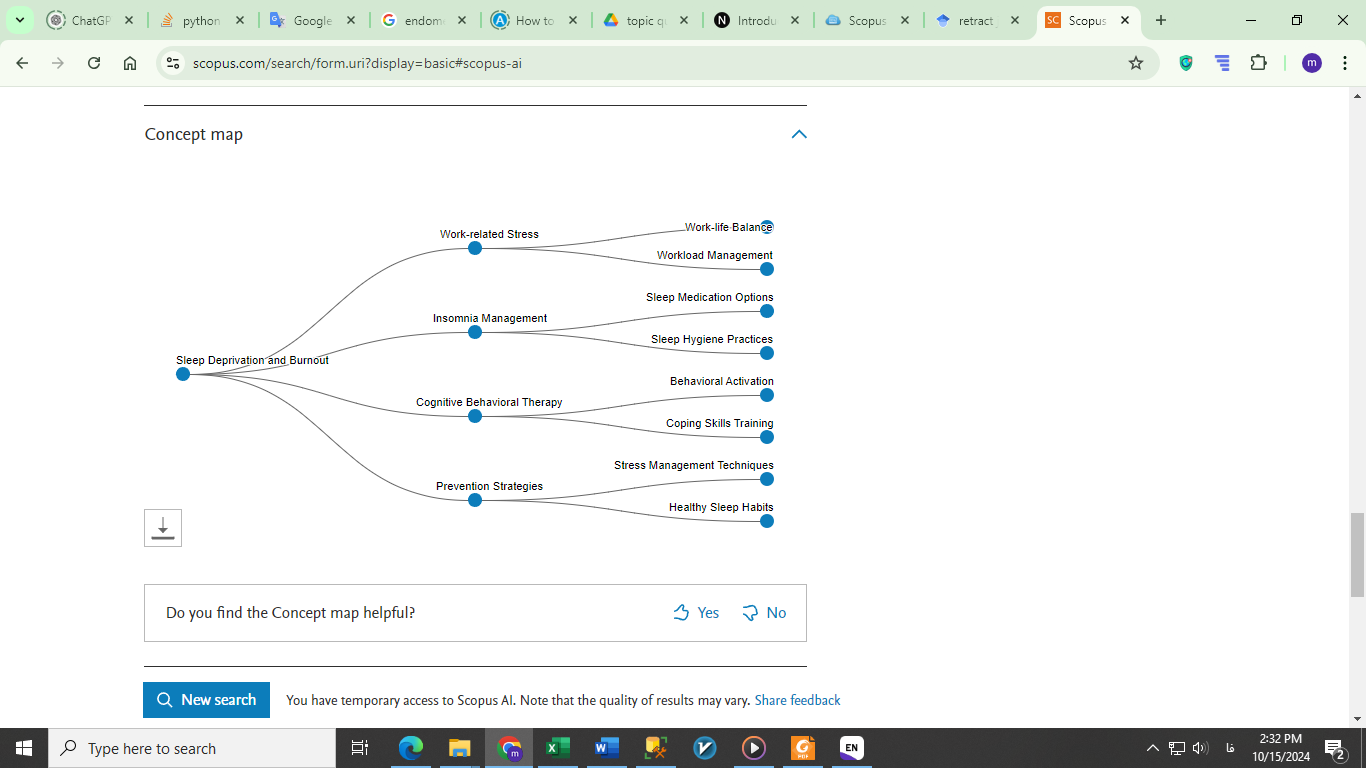Open the volume control in tray

pos(1201,748)
